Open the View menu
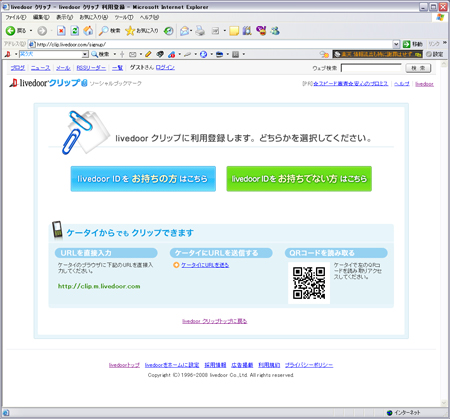This screenshot has width=450, height=419. 64,17
